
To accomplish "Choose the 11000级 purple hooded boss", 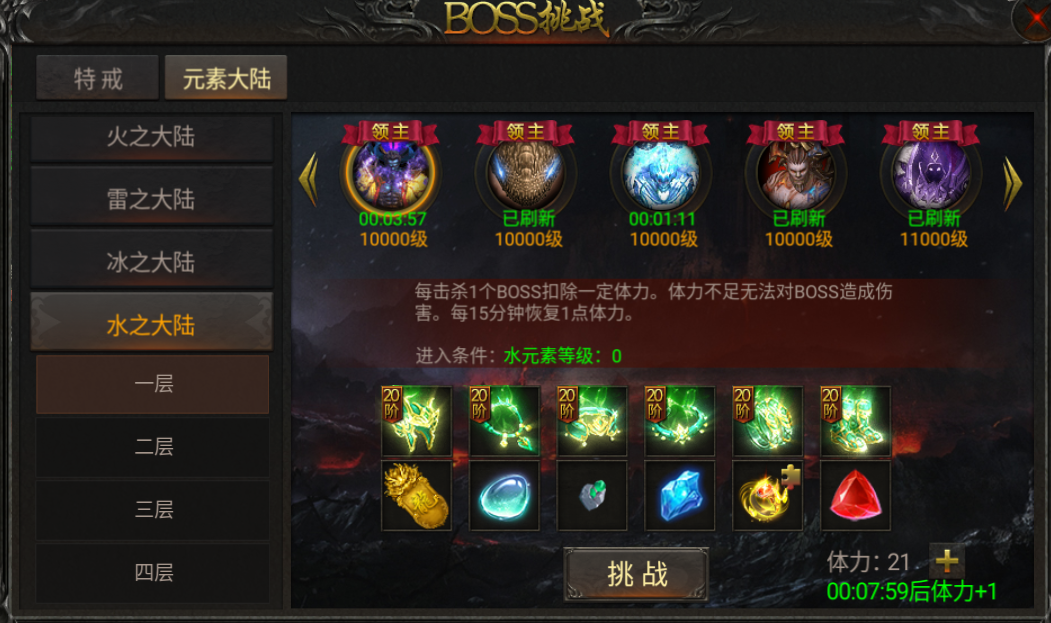I will pyautogui.click(x=932, y=173).
